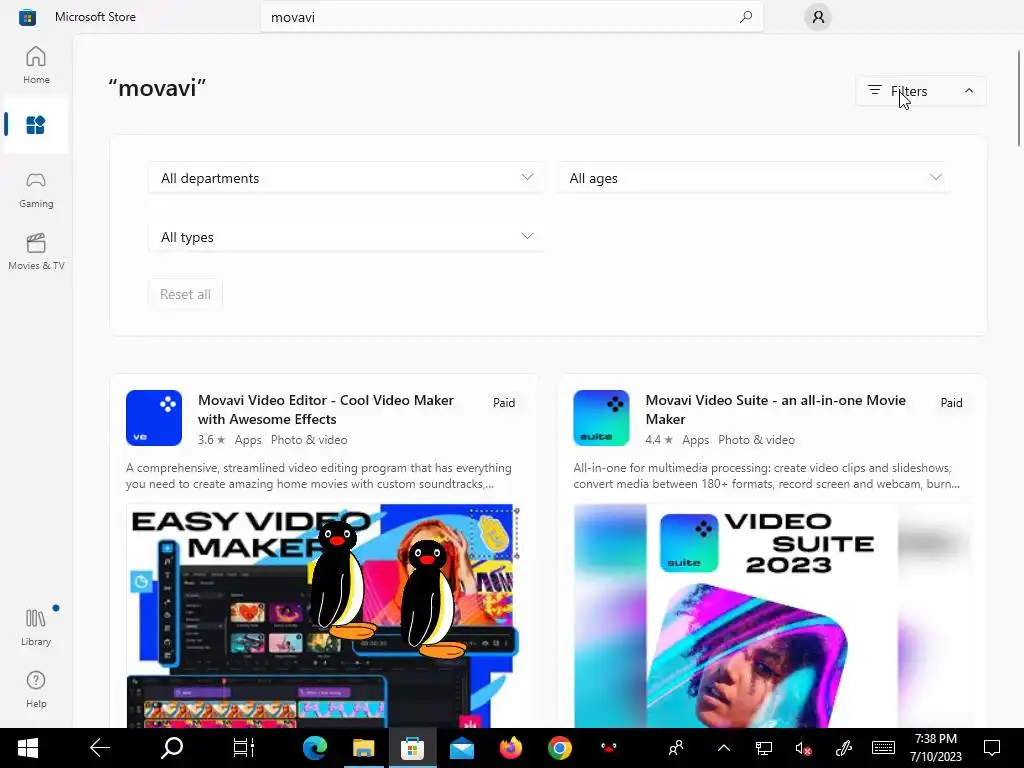Click the 3.6 star rating of Video Editor
This screenshot has width=1024, height=768.
212,440
